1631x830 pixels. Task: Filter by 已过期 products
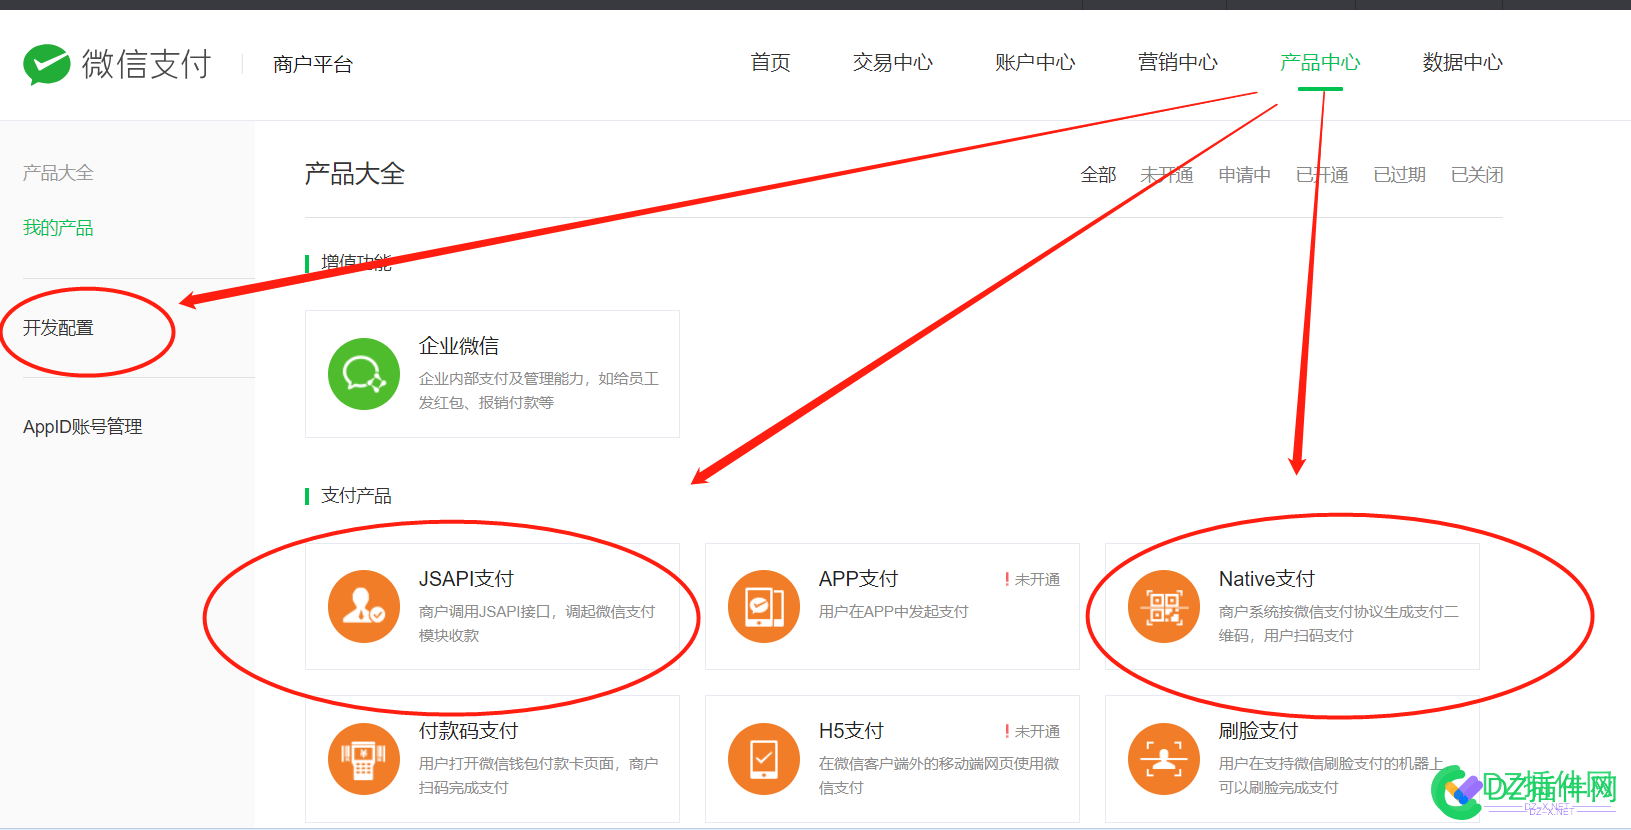[x=1400, y=175]
